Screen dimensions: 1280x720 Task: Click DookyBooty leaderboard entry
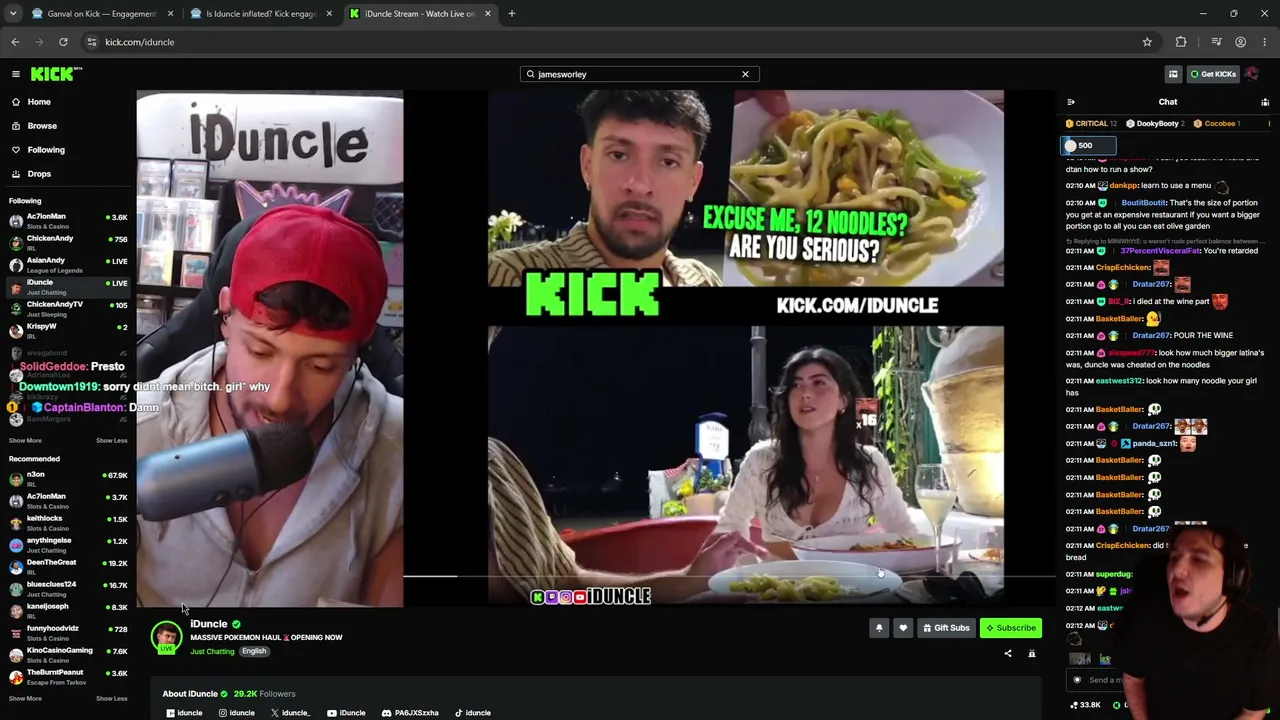(x=1155, y=124)
